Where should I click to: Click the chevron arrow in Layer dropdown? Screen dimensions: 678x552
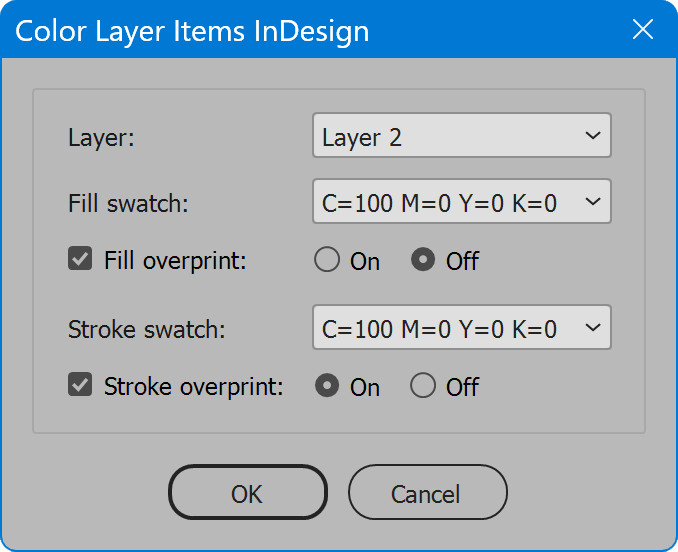pyautogui.click(x=592, y=135)
